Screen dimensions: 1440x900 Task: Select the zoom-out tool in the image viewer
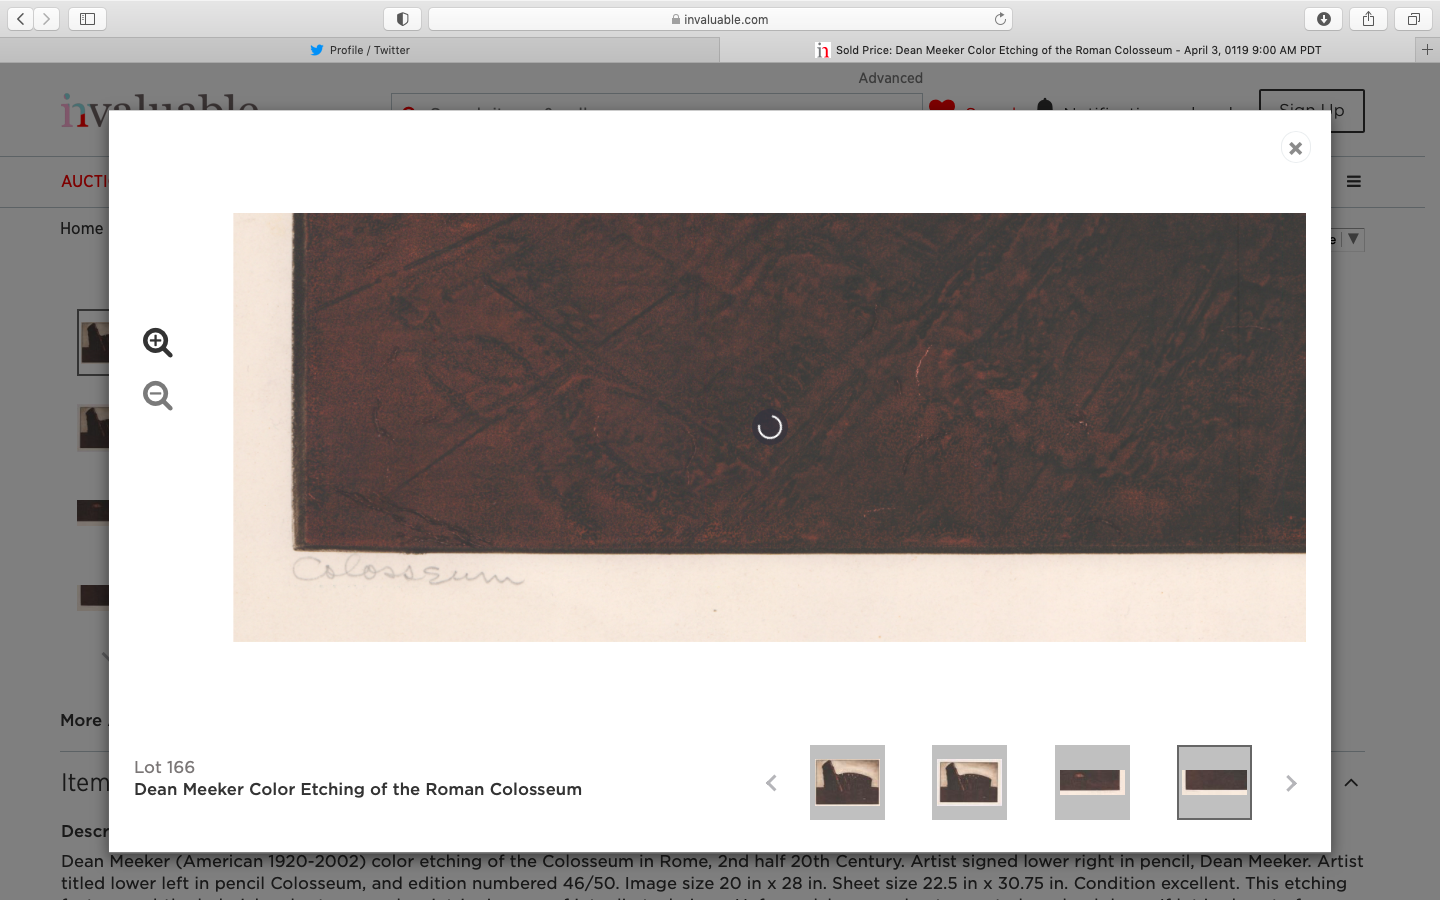pyautogui.click(x=157, y=395)
